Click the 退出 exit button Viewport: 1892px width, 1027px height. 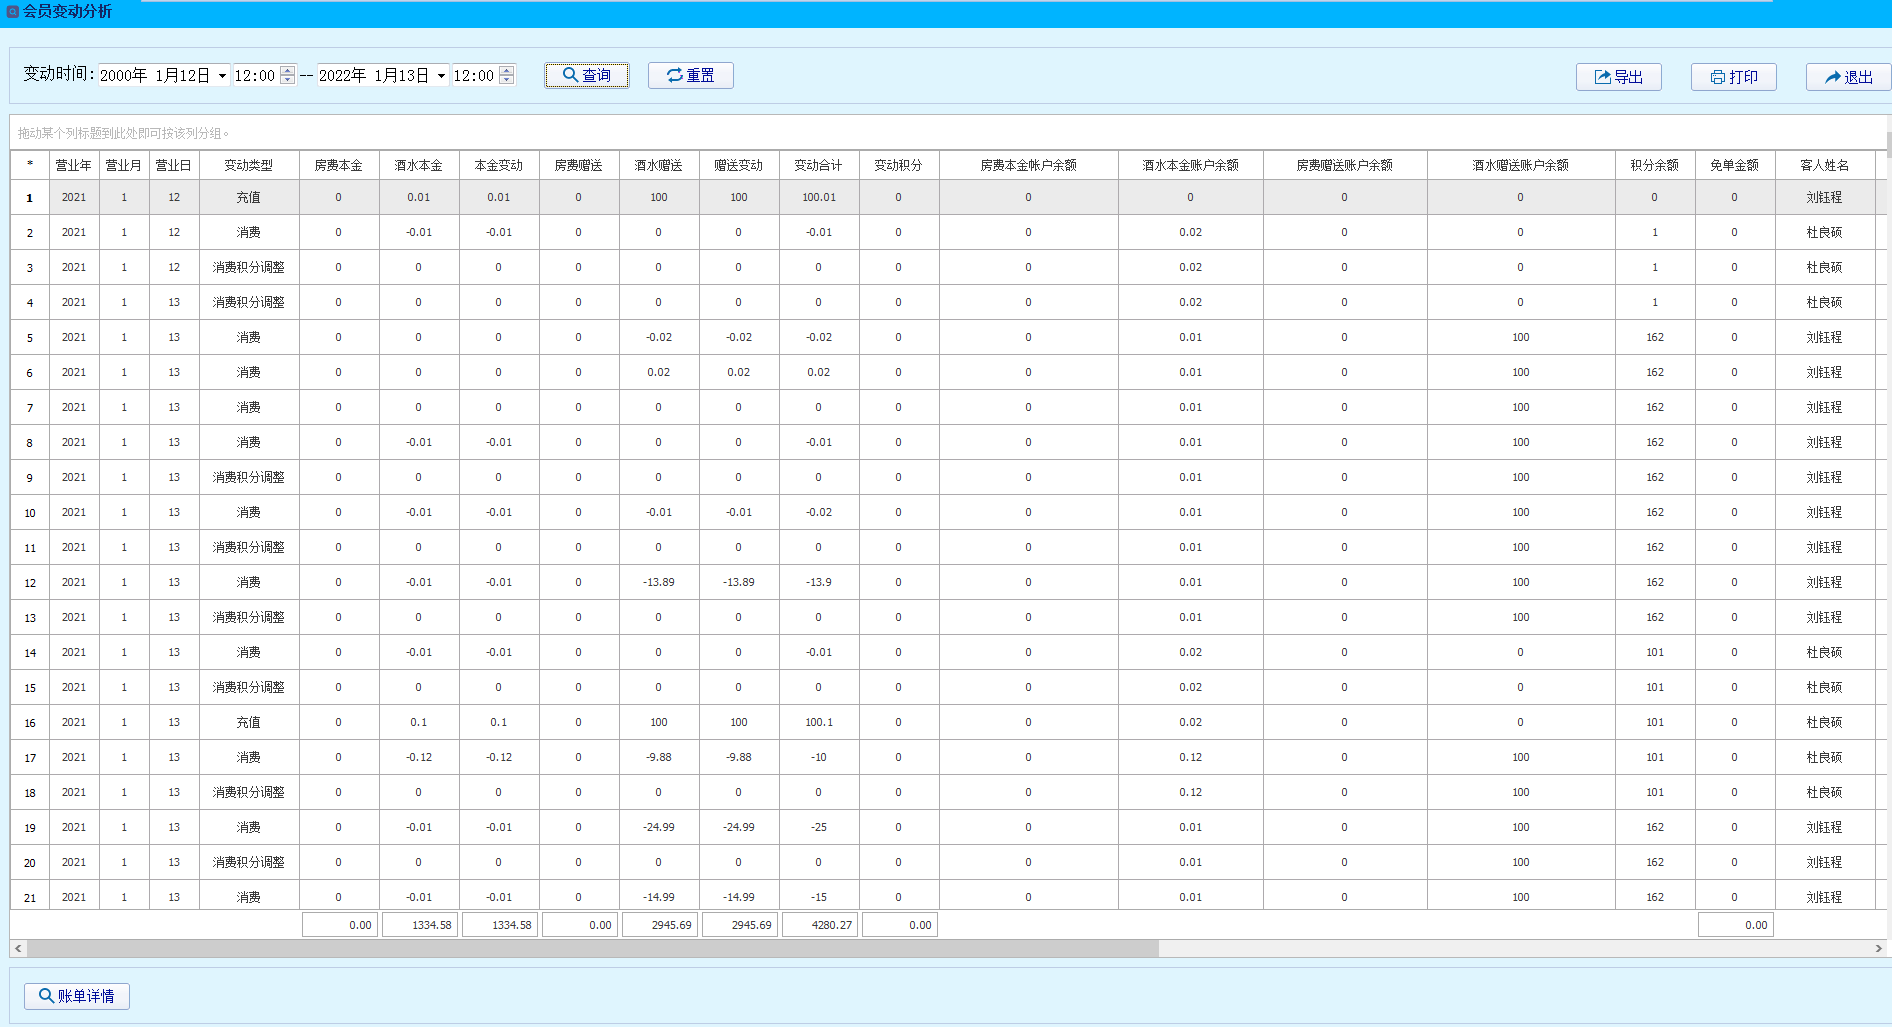(x=1848, y=77)
